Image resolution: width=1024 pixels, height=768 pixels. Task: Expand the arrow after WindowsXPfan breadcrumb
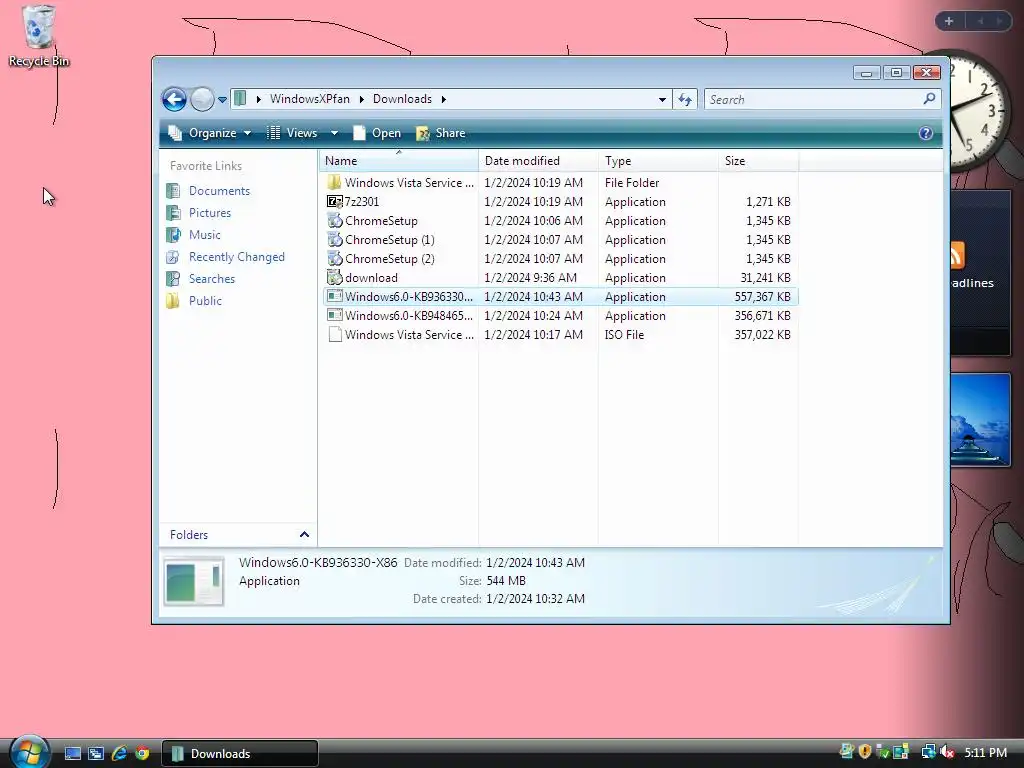tap(362, 99)
